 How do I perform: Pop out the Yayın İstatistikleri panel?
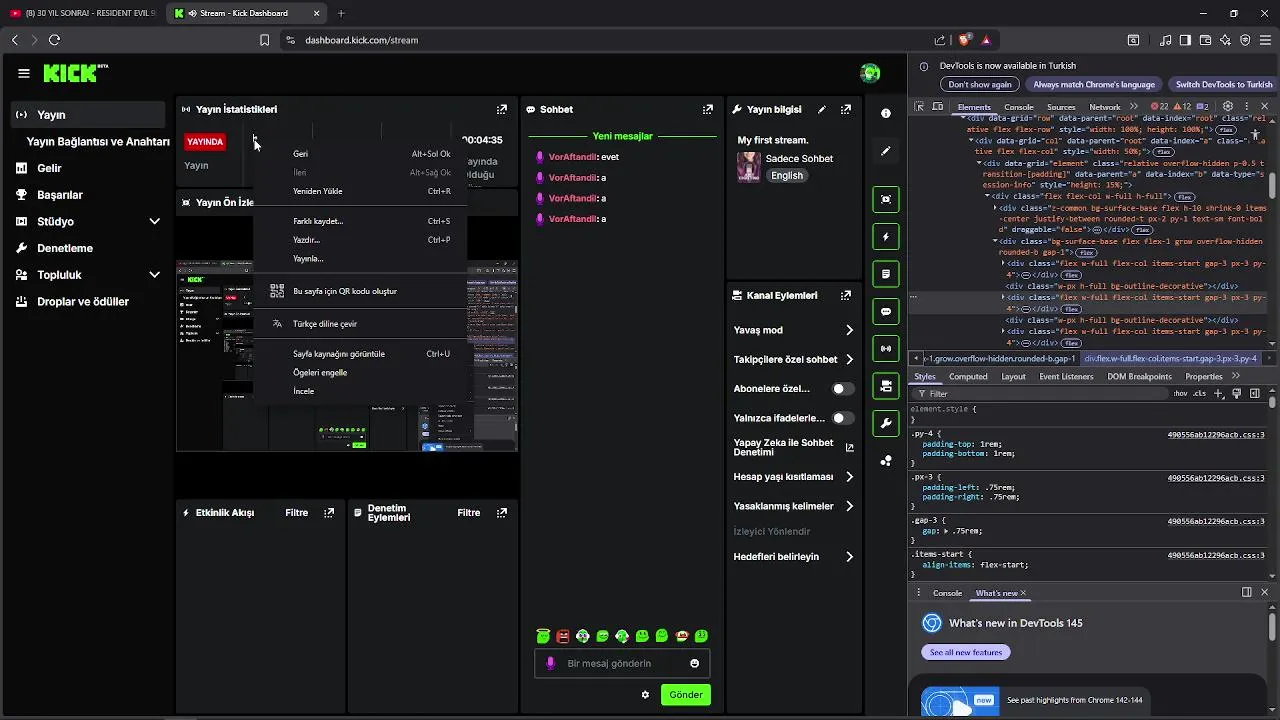click(x=502, y=109)
